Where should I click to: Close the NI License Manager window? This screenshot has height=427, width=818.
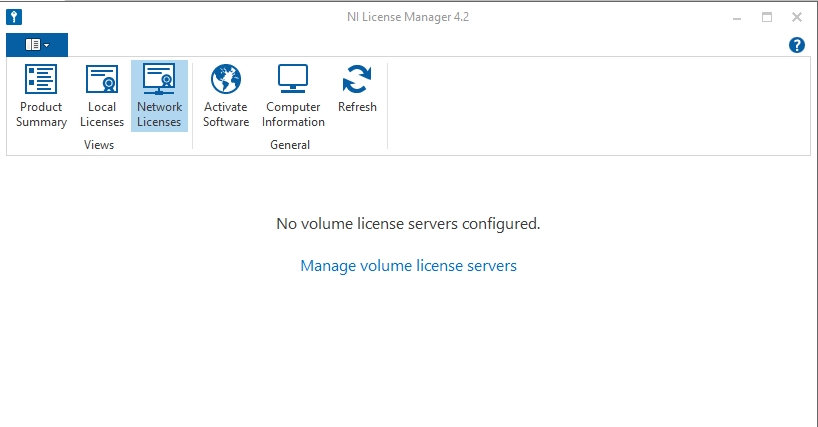(797, 17)
